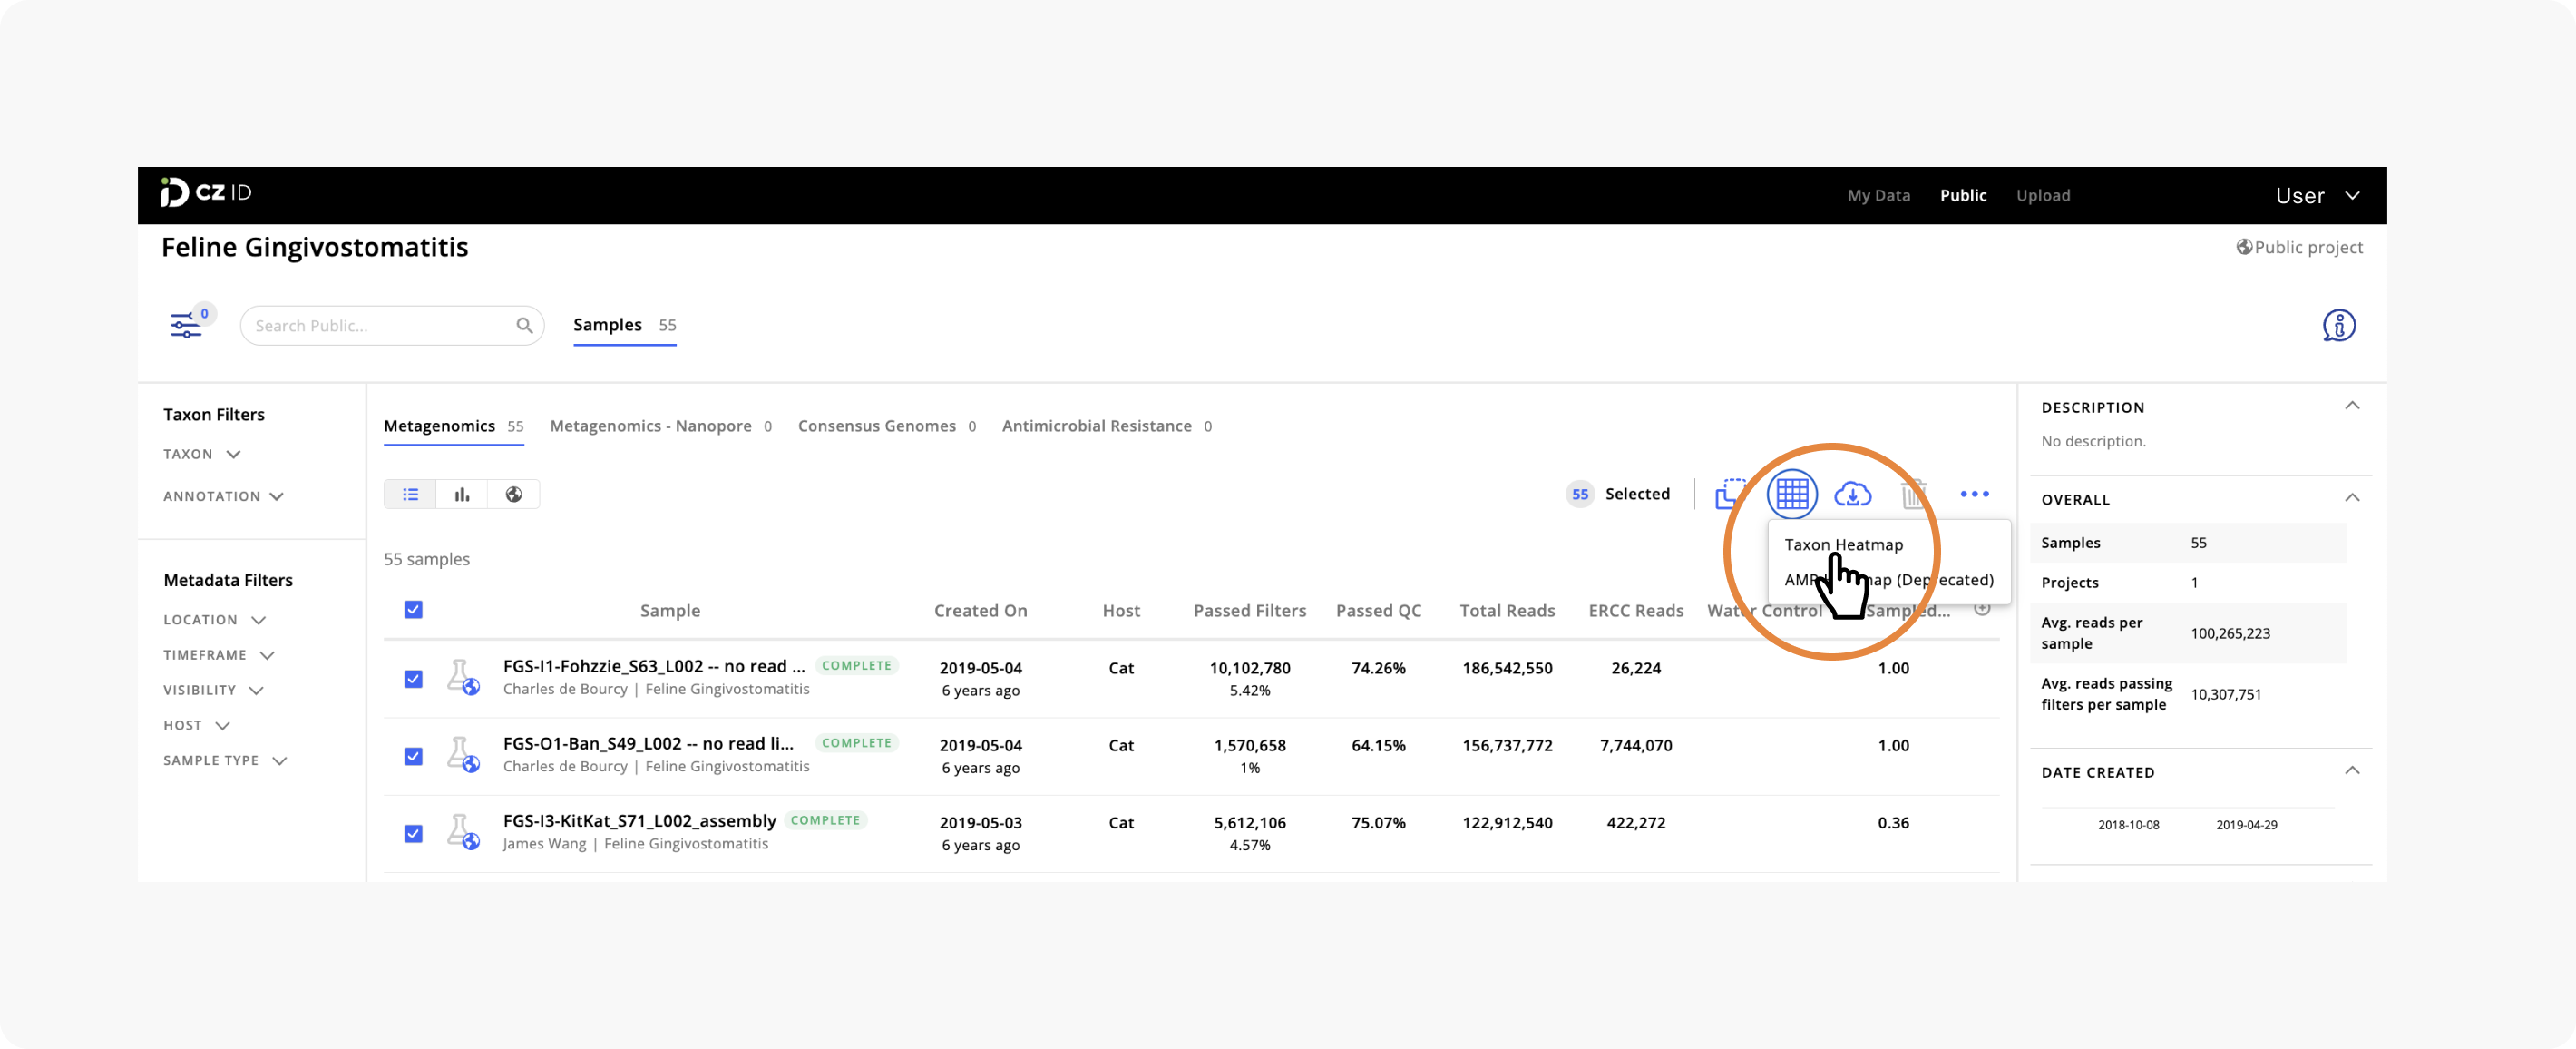Go to the Public nav item
The width and height of the screenshot is (2576, 1049).
(x=1963, y=196)
